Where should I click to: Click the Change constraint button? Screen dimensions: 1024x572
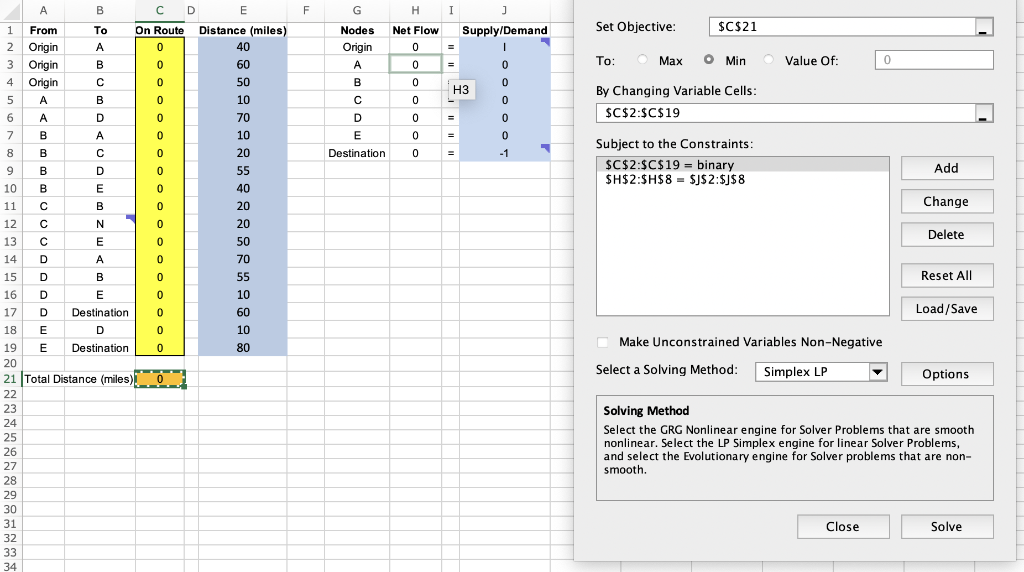tap(947, 201)
